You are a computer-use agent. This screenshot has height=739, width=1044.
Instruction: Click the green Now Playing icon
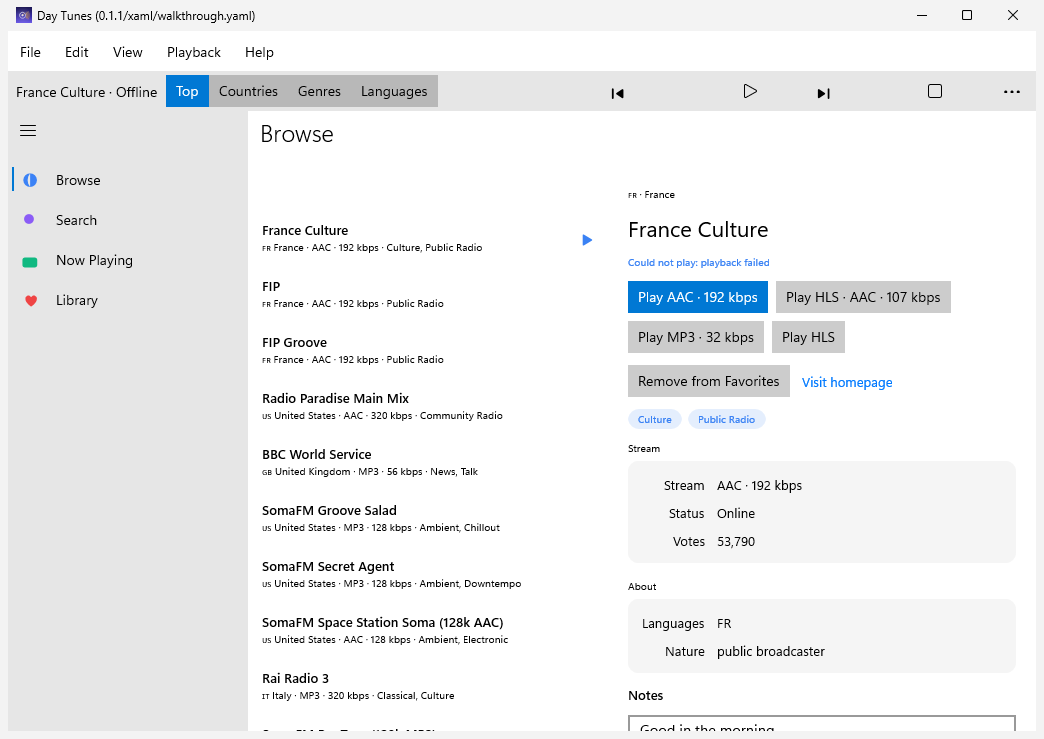(30, 262)
